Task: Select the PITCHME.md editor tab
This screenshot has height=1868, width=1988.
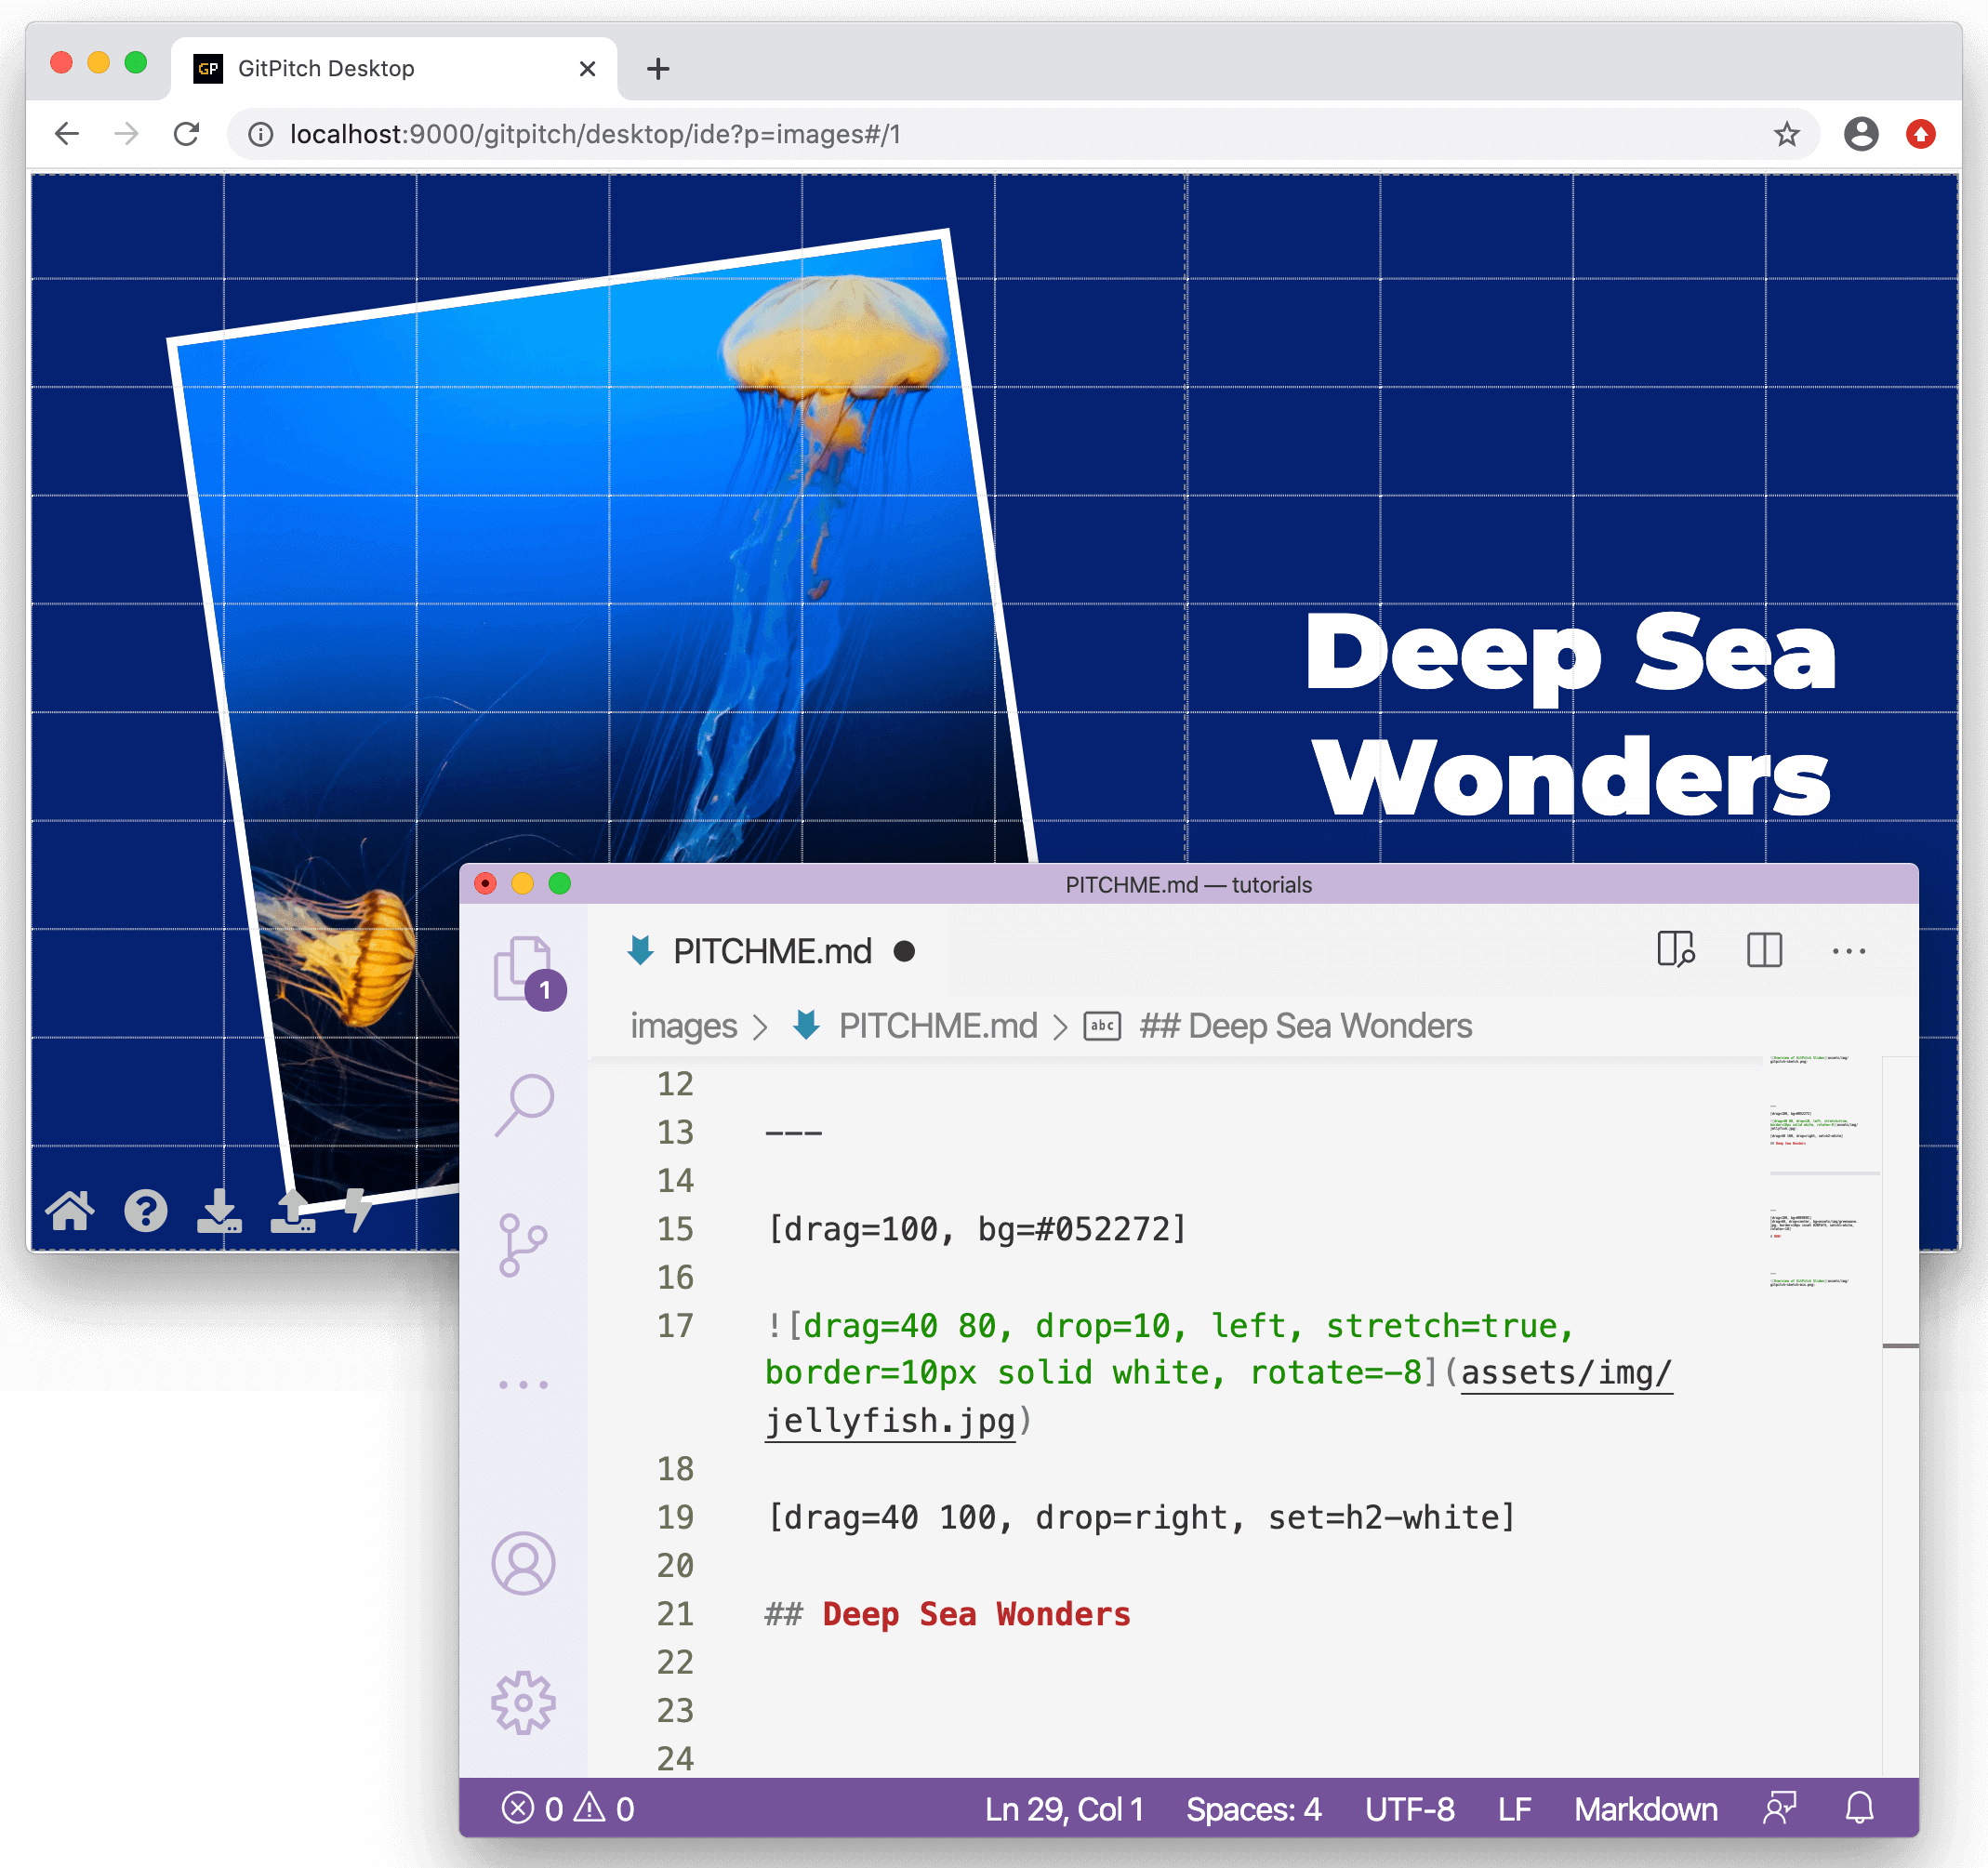Action: (x=771, y=951)
